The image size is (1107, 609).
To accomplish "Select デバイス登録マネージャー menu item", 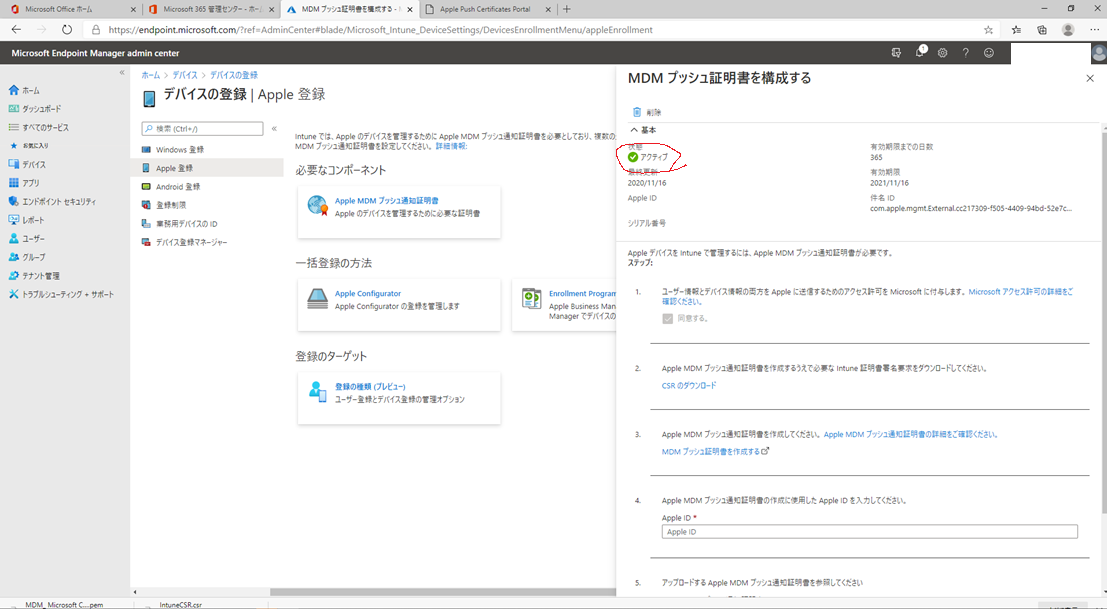I will 207,242.
